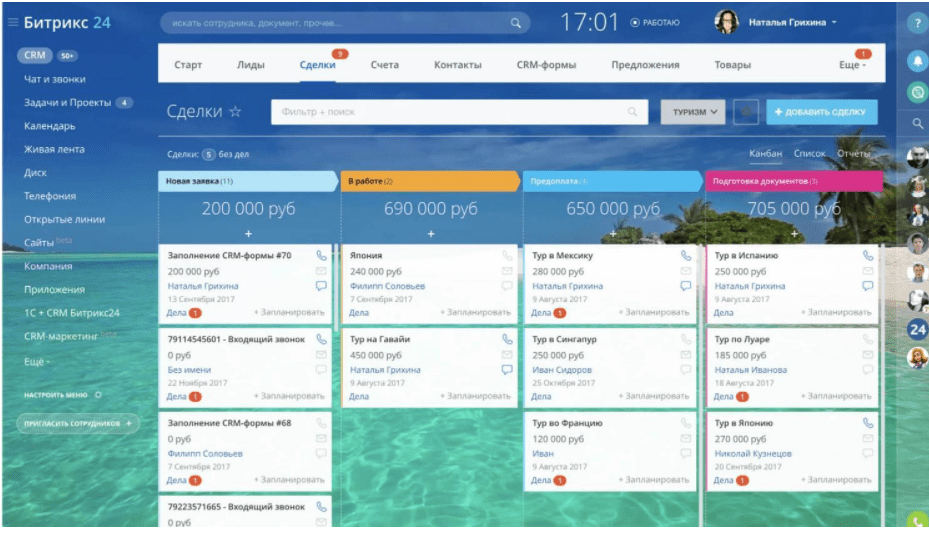Add Сделки page to favorites with the star
This screenshot has width=929, height=538.
(235, 111)
